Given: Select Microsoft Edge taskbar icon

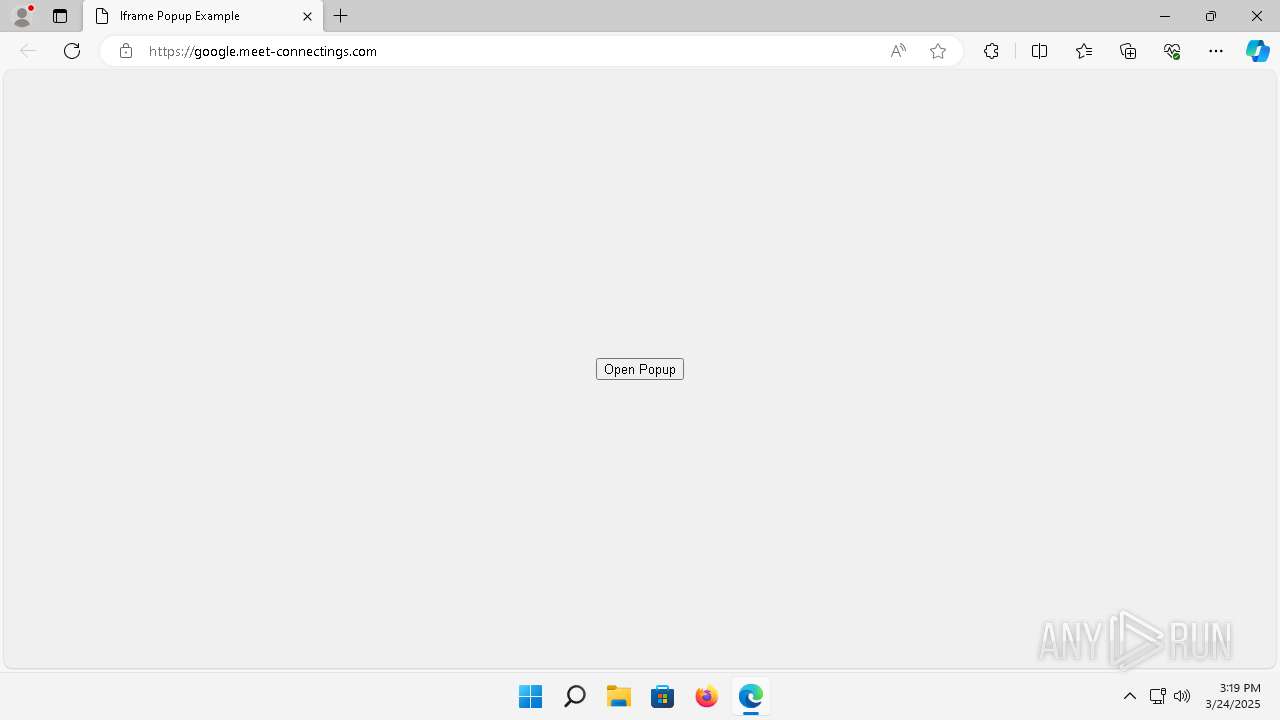Looking at the screenshot, I should tap(750, 696).
